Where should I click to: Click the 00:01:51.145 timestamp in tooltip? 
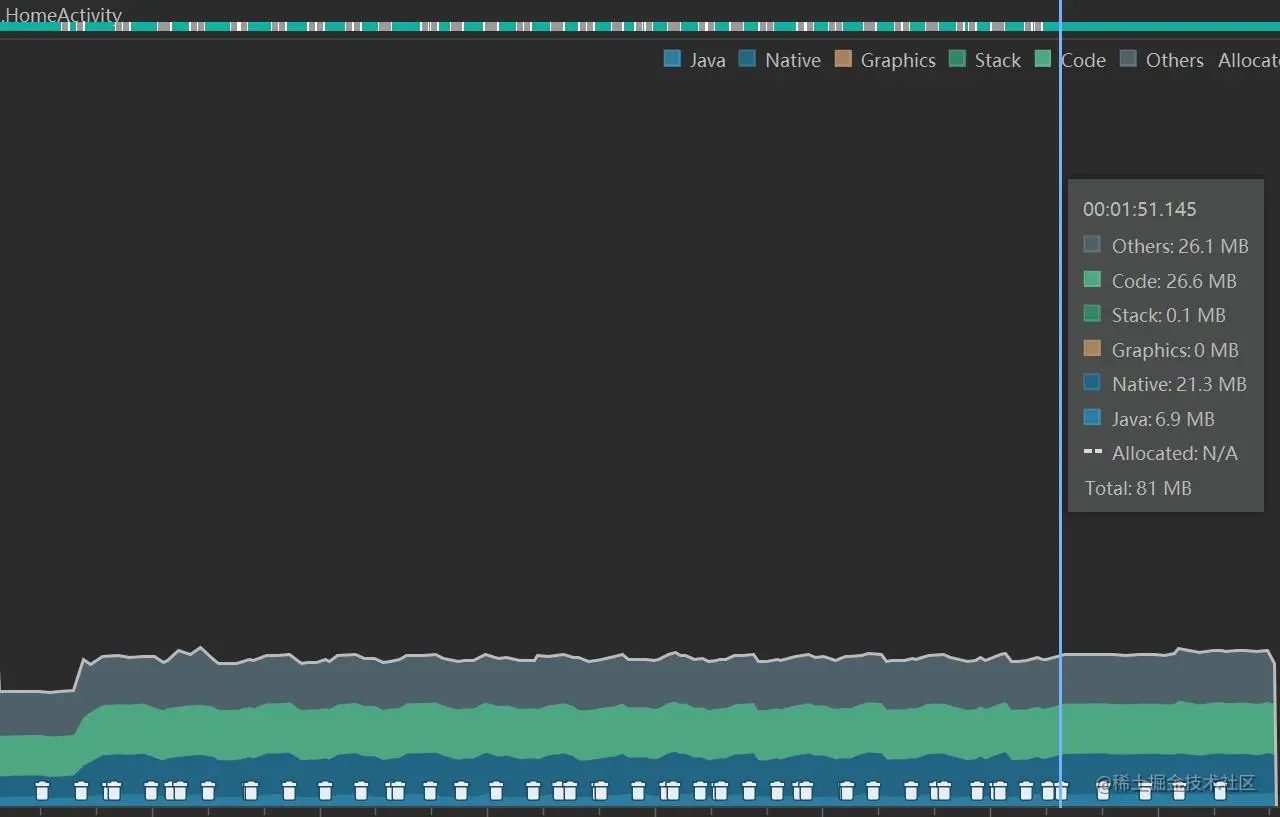point(1140,209)
